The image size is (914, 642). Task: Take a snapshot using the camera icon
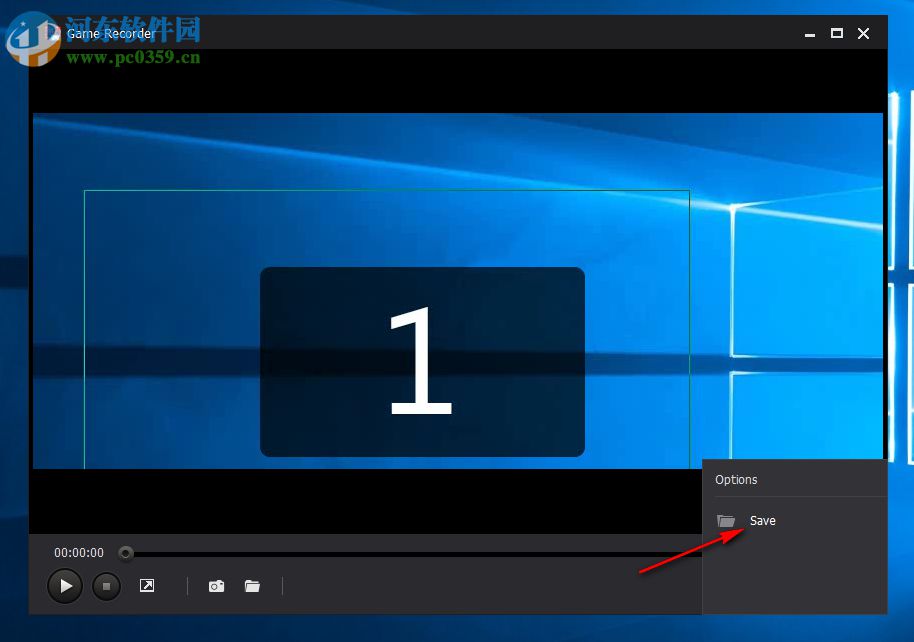(x=217, y=586)
